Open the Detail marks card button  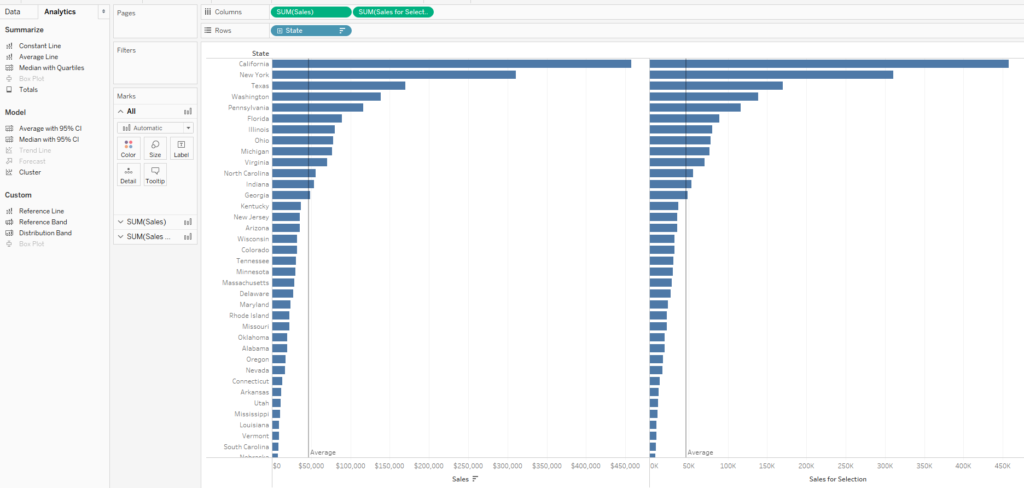(128, 175)
